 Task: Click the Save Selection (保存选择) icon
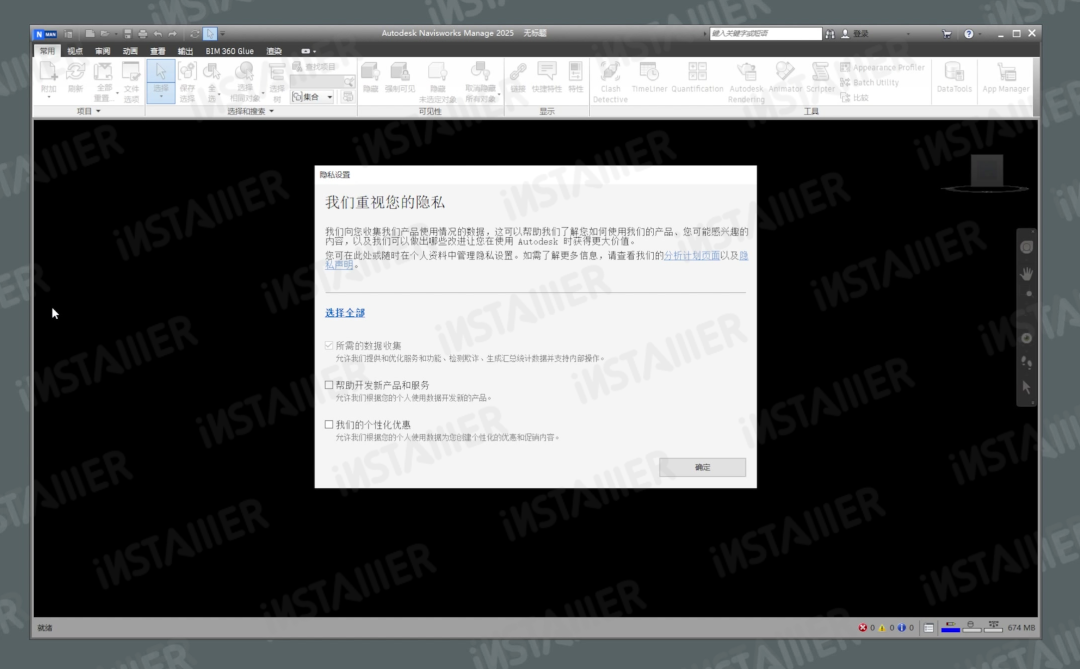(x=187, y=71)
